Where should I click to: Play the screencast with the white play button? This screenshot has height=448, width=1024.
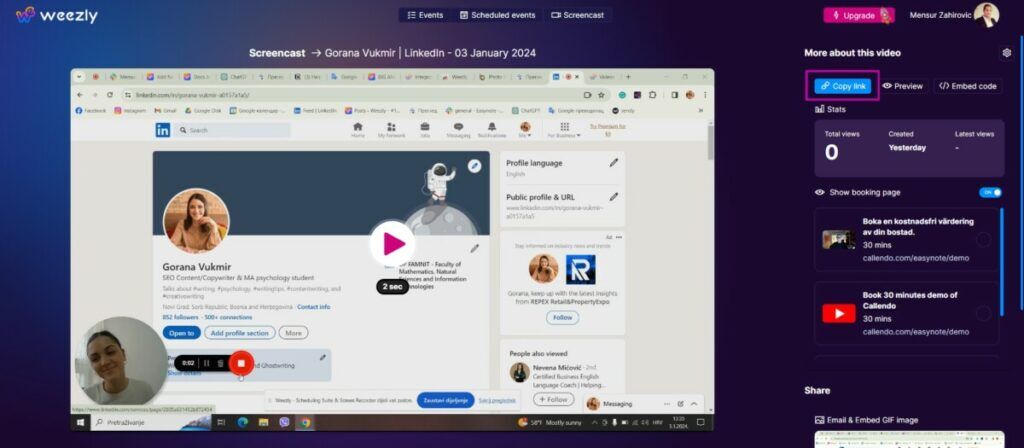(392, 244)
